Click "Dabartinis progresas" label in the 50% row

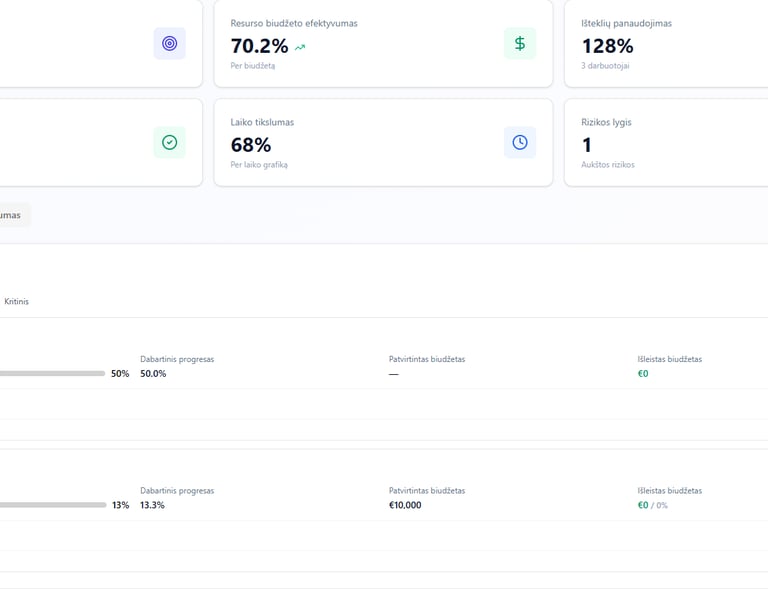click(177, 359)
